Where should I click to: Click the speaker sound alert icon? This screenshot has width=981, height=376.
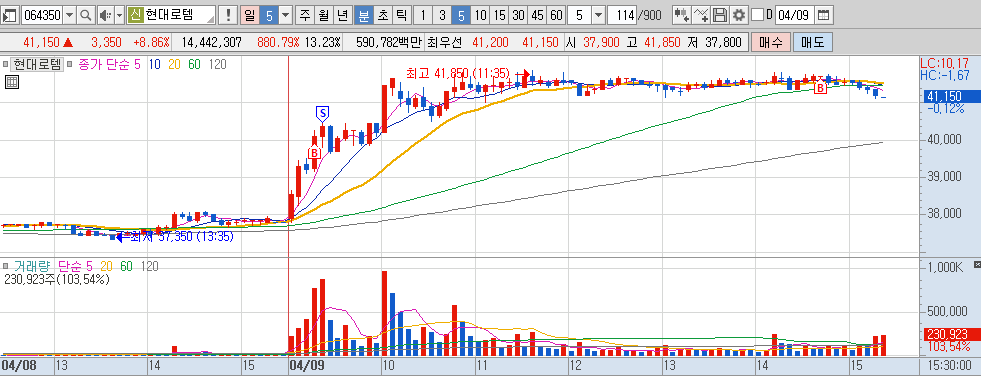pos(105,14)
